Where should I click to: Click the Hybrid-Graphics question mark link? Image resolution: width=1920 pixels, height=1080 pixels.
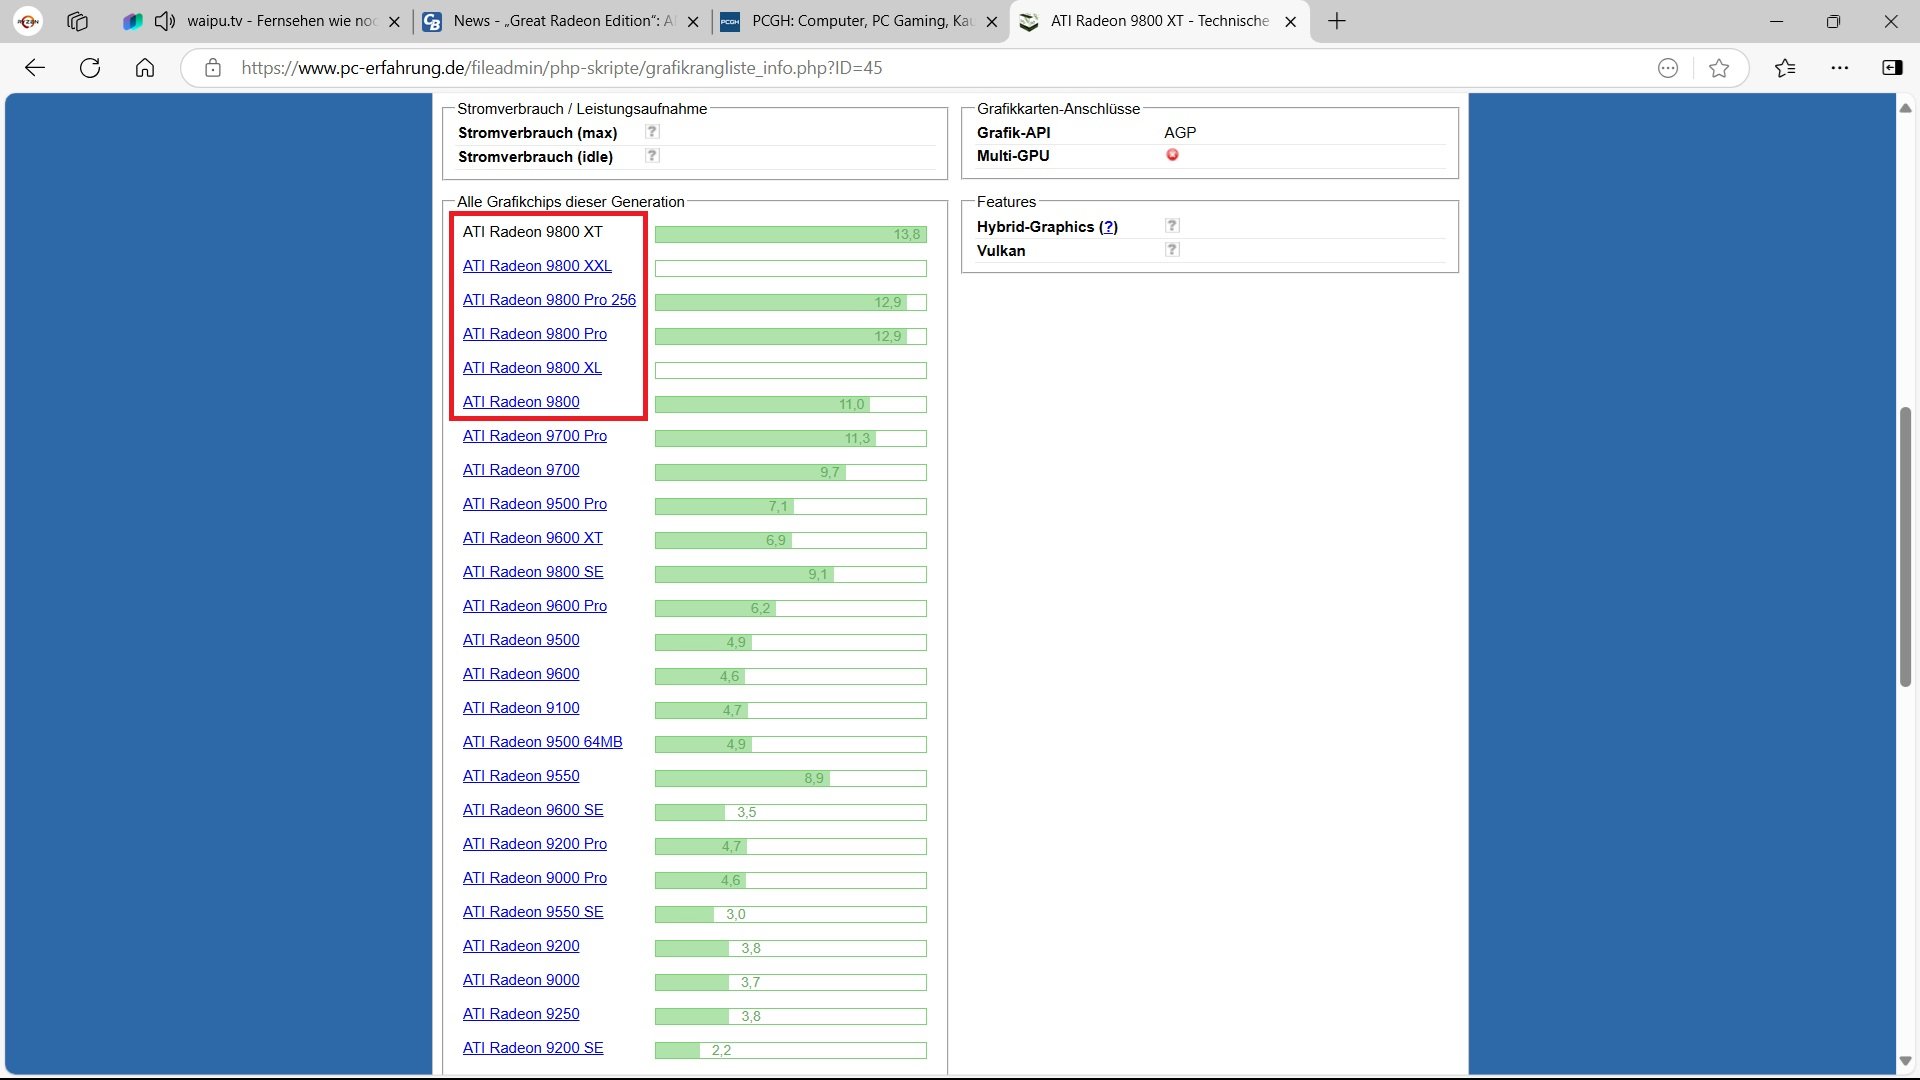pos(1108,227)
